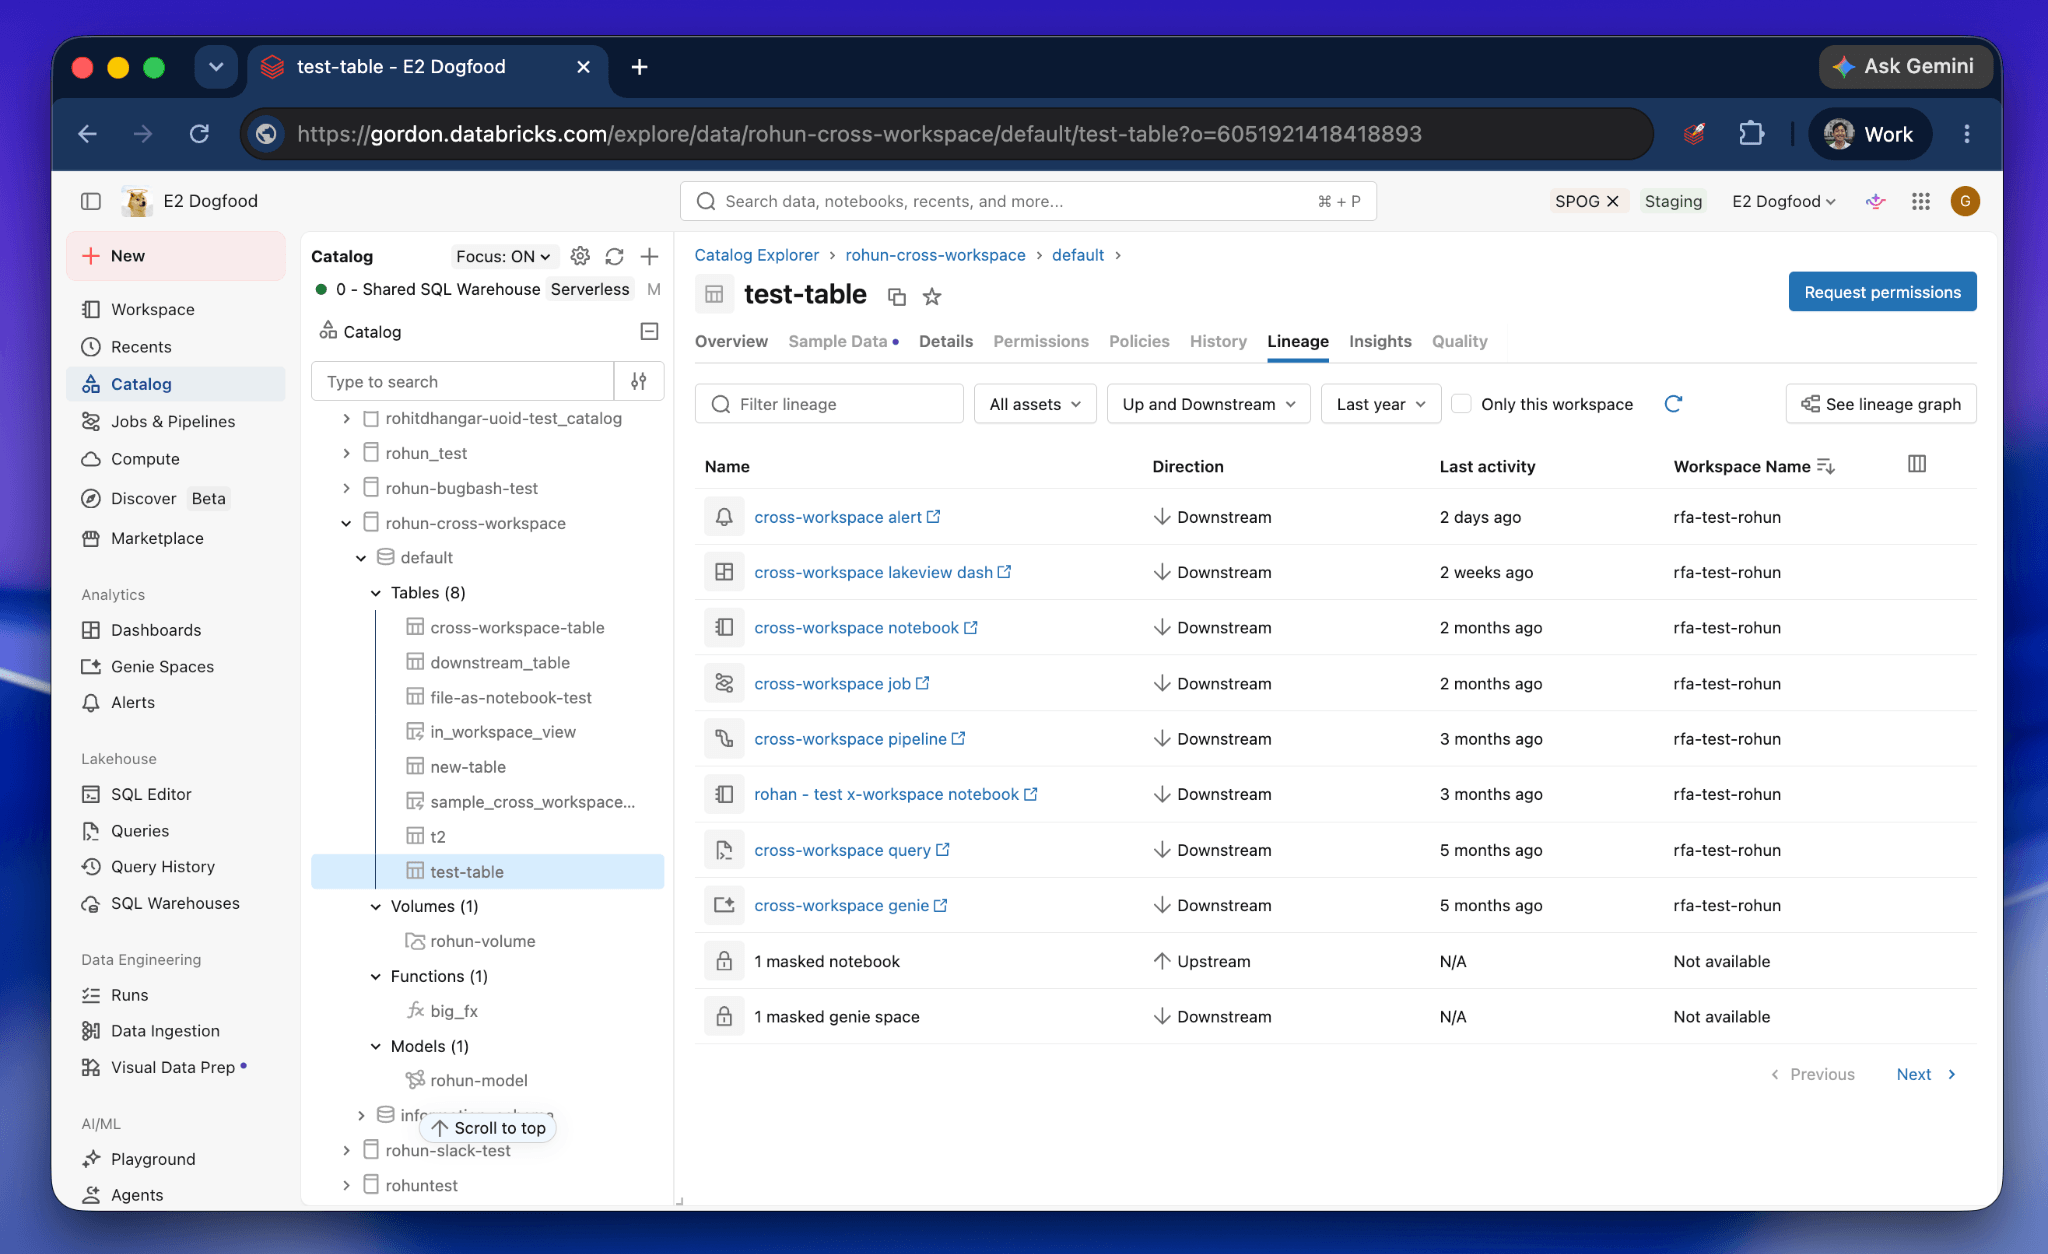Open Catalog Explorer breadcrumb link
This screenshot has height=1254, width=2048.
click(756, 255)
